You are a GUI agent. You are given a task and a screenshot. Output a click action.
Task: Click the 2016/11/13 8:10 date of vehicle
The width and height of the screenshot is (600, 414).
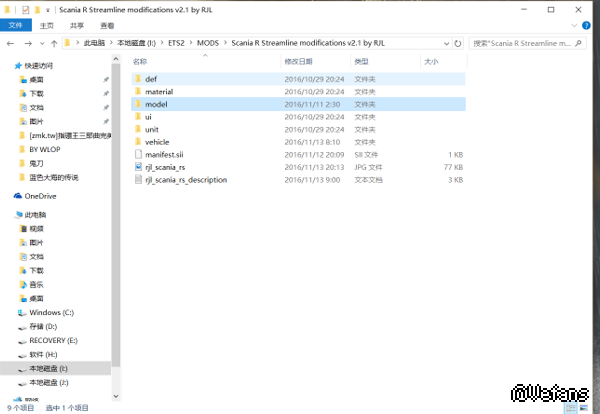pos(312,142)
